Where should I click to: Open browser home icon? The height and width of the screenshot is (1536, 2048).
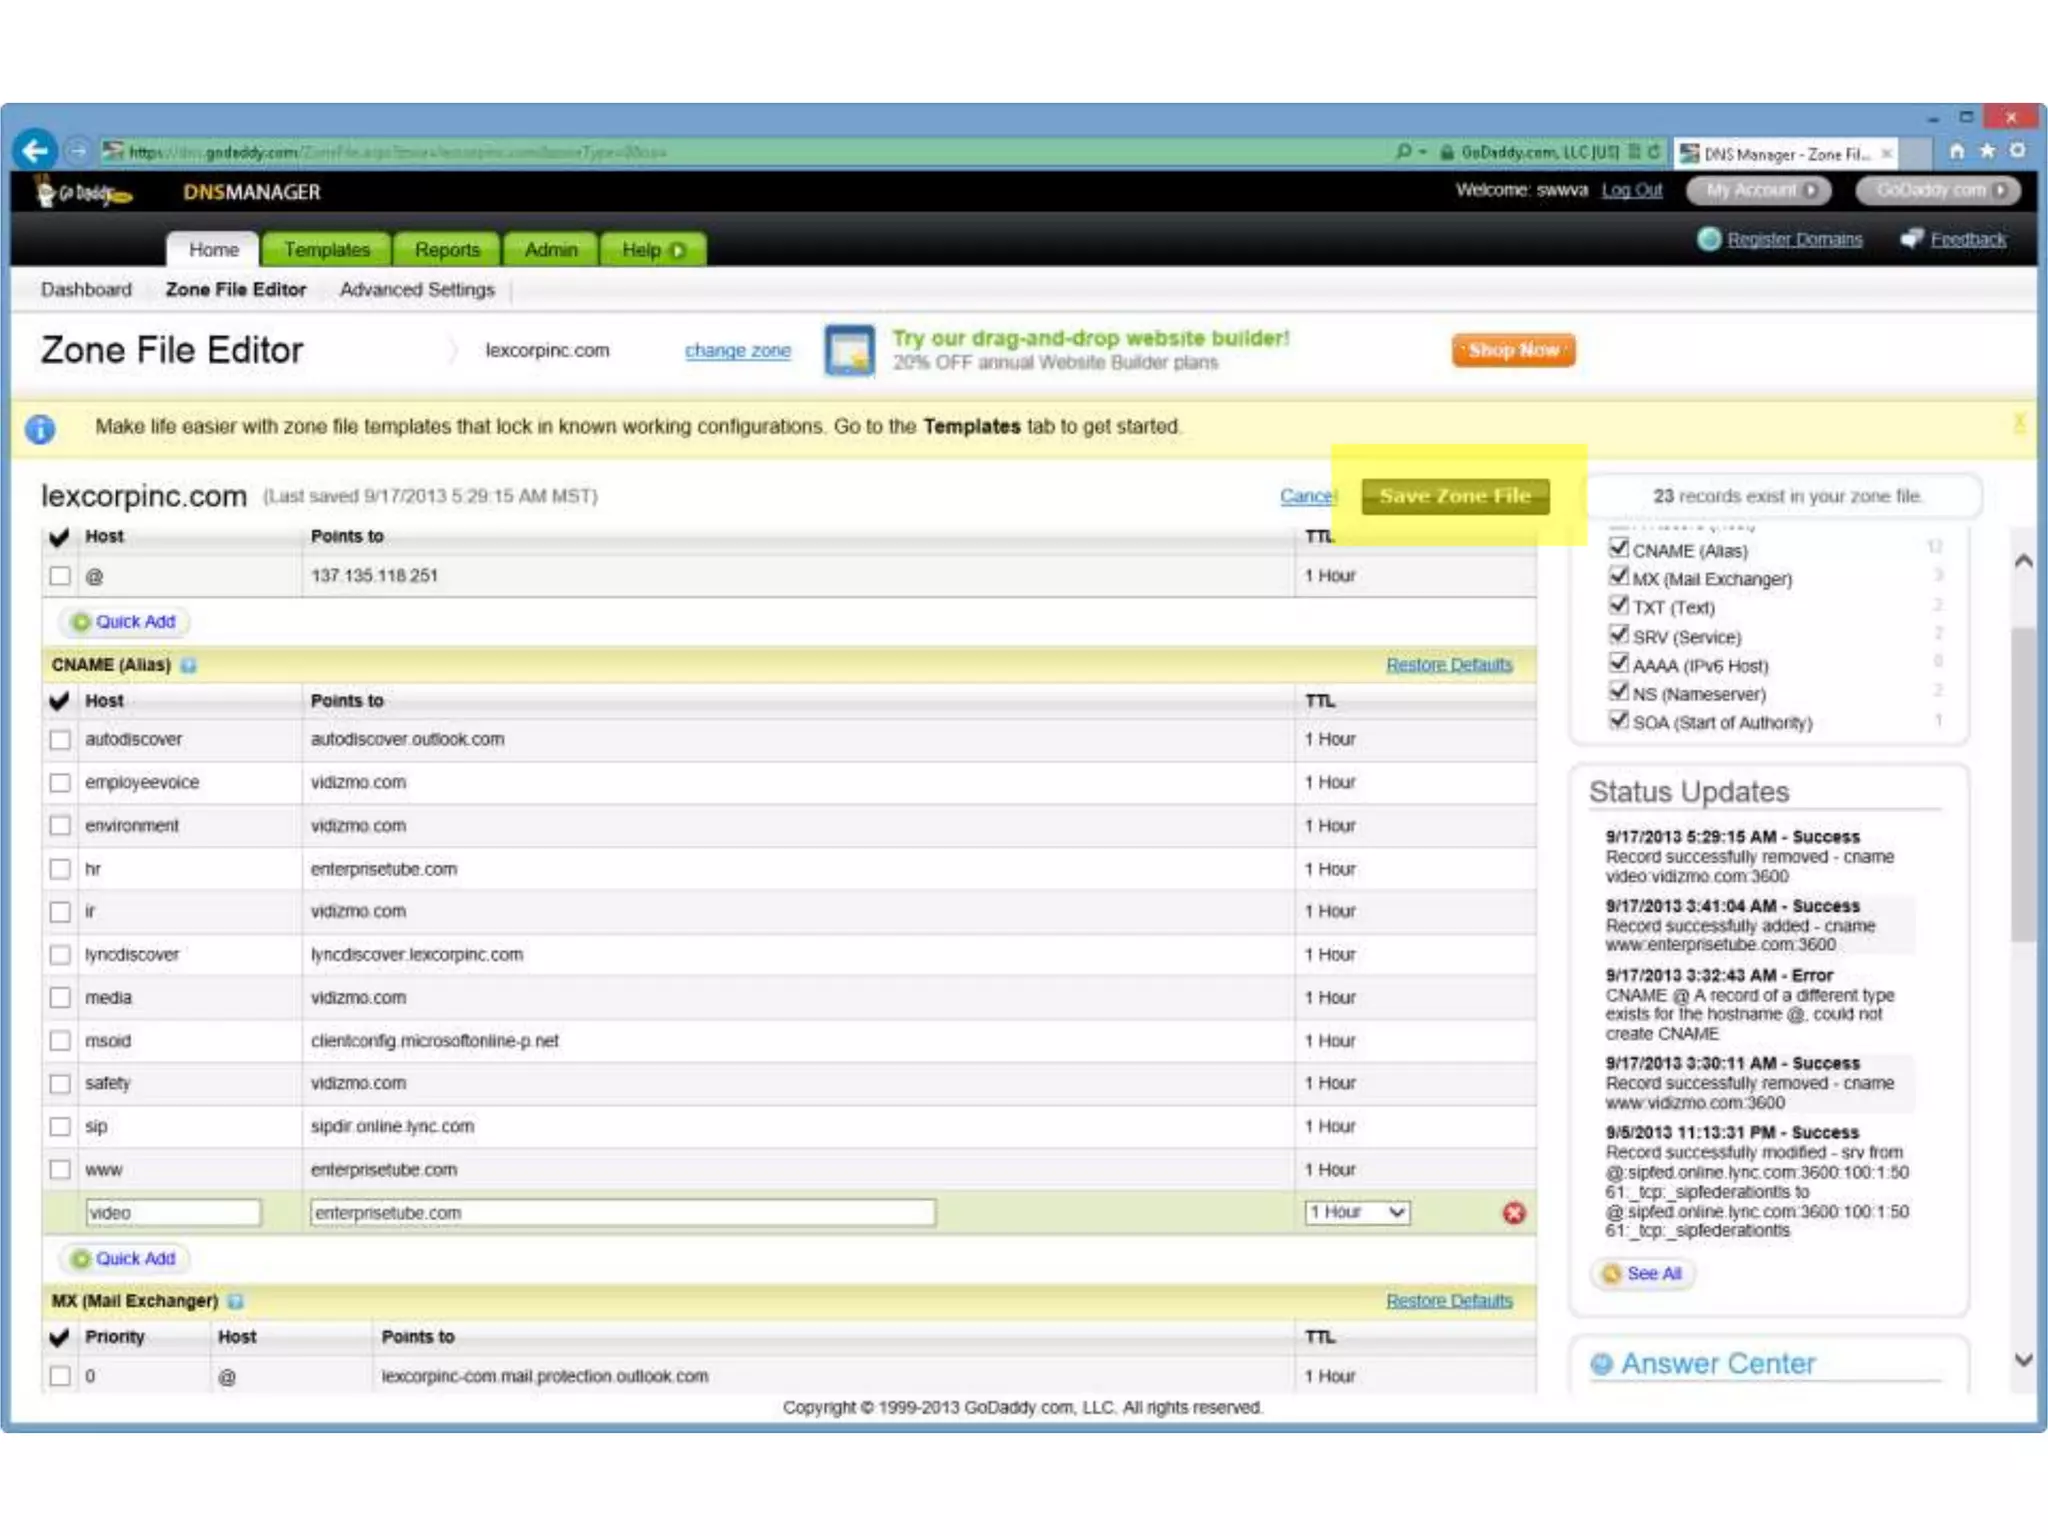pos(1957,151)
